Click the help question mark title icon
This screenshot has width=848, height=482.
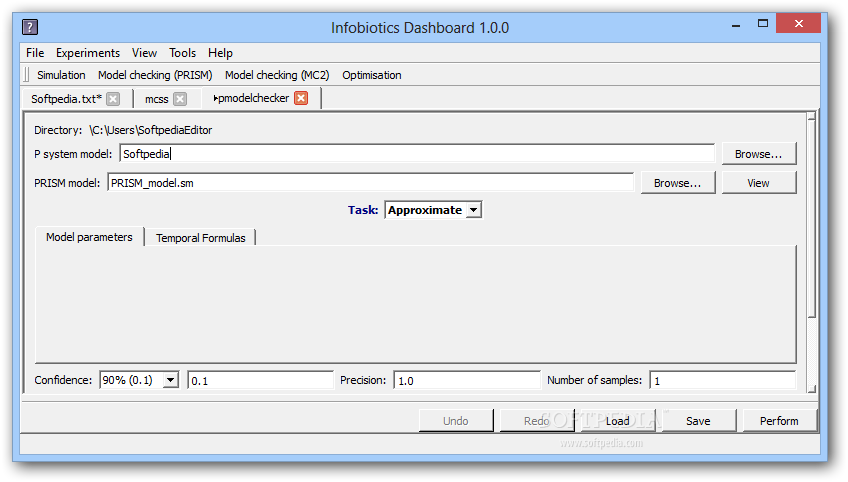point(30,27)
